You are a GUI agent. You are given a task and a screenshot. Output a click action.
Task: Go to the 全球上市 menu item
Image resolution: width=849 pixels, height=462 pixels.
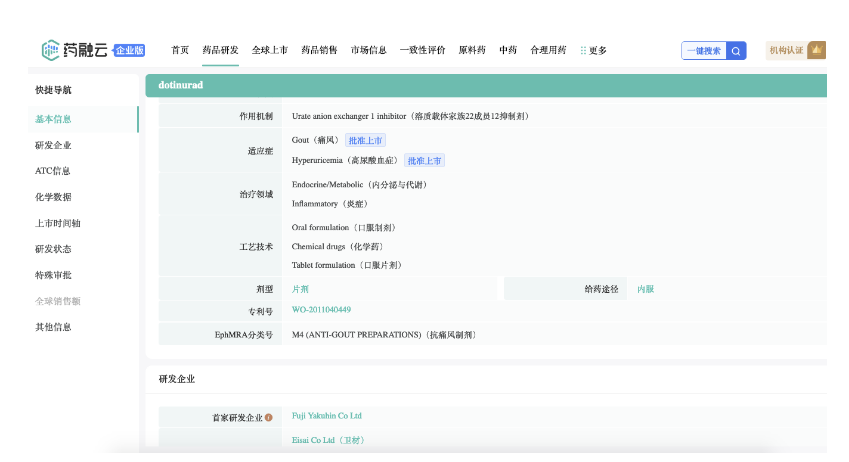[x=270, y=50]
